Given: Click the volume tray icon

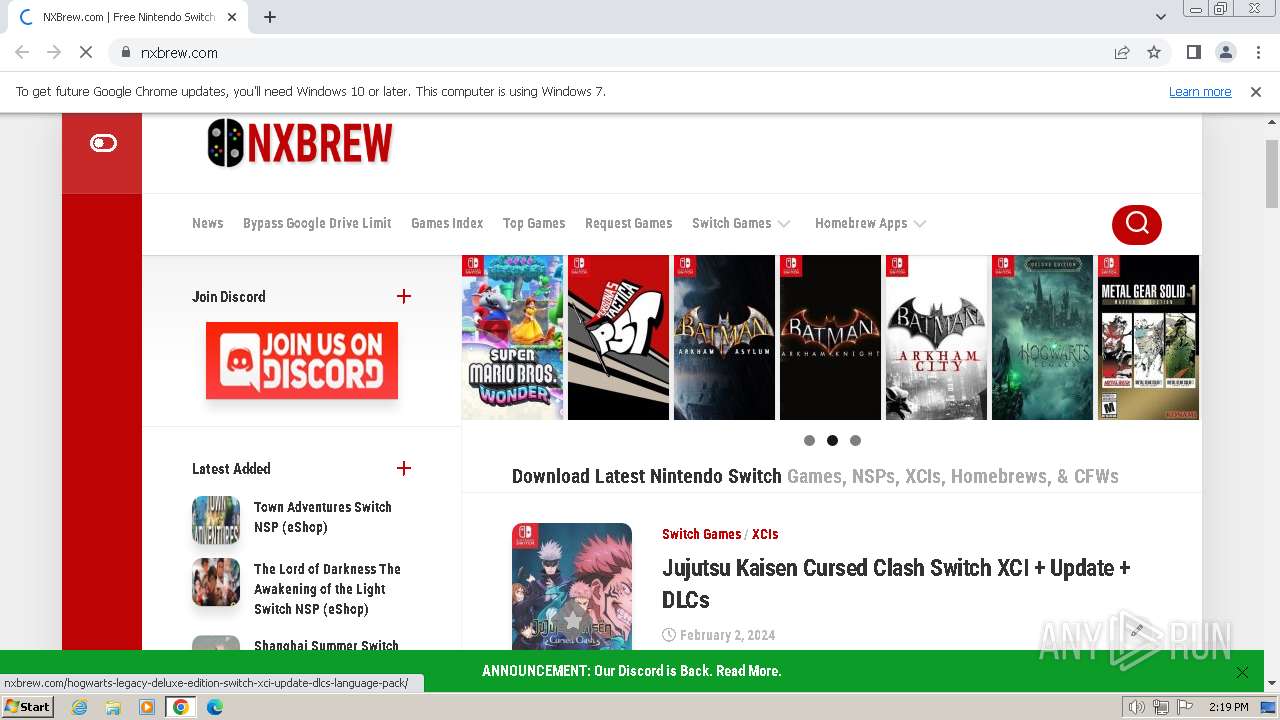Looking at the screenshot, I should (1136, 707).
